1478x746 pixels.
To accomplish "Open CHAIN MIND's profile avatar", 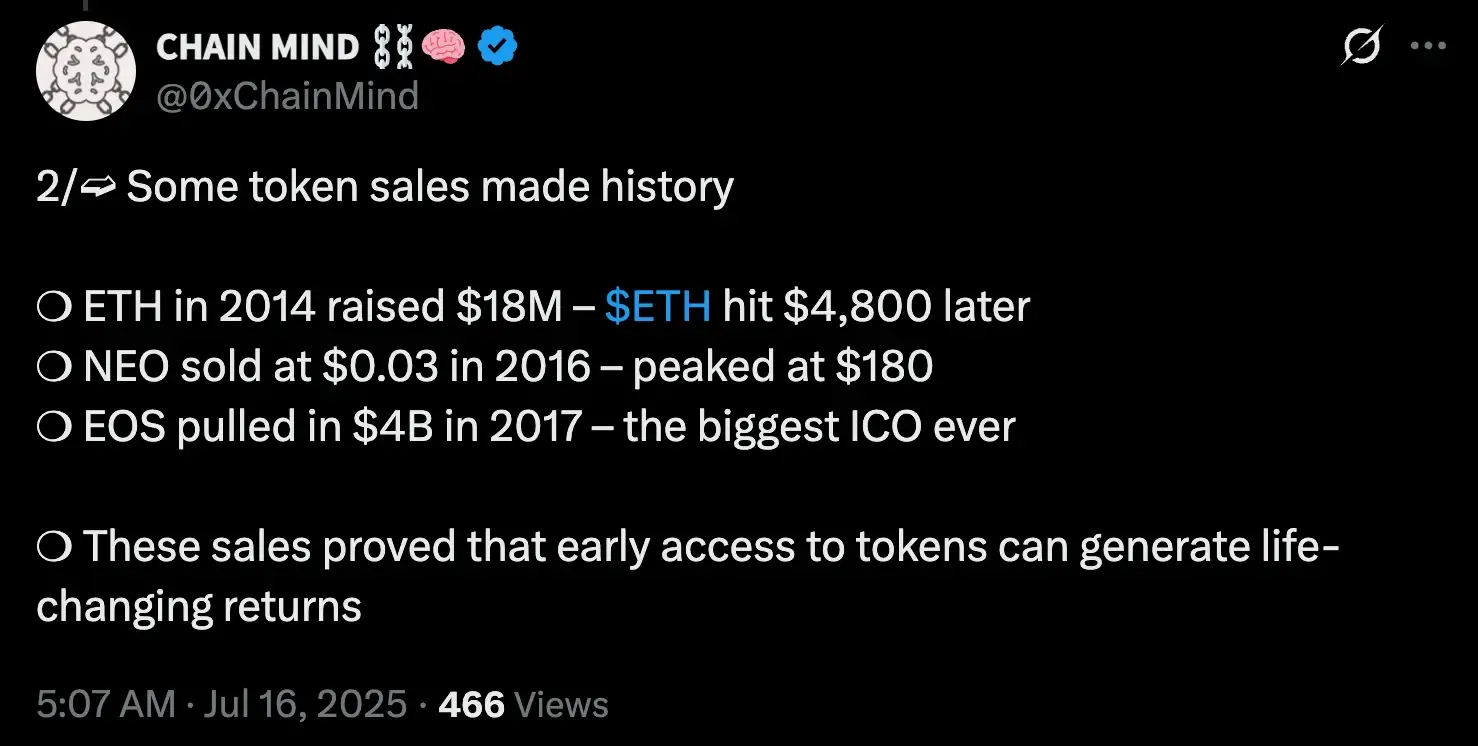I will pyautogui.click(x=86, y=71).
